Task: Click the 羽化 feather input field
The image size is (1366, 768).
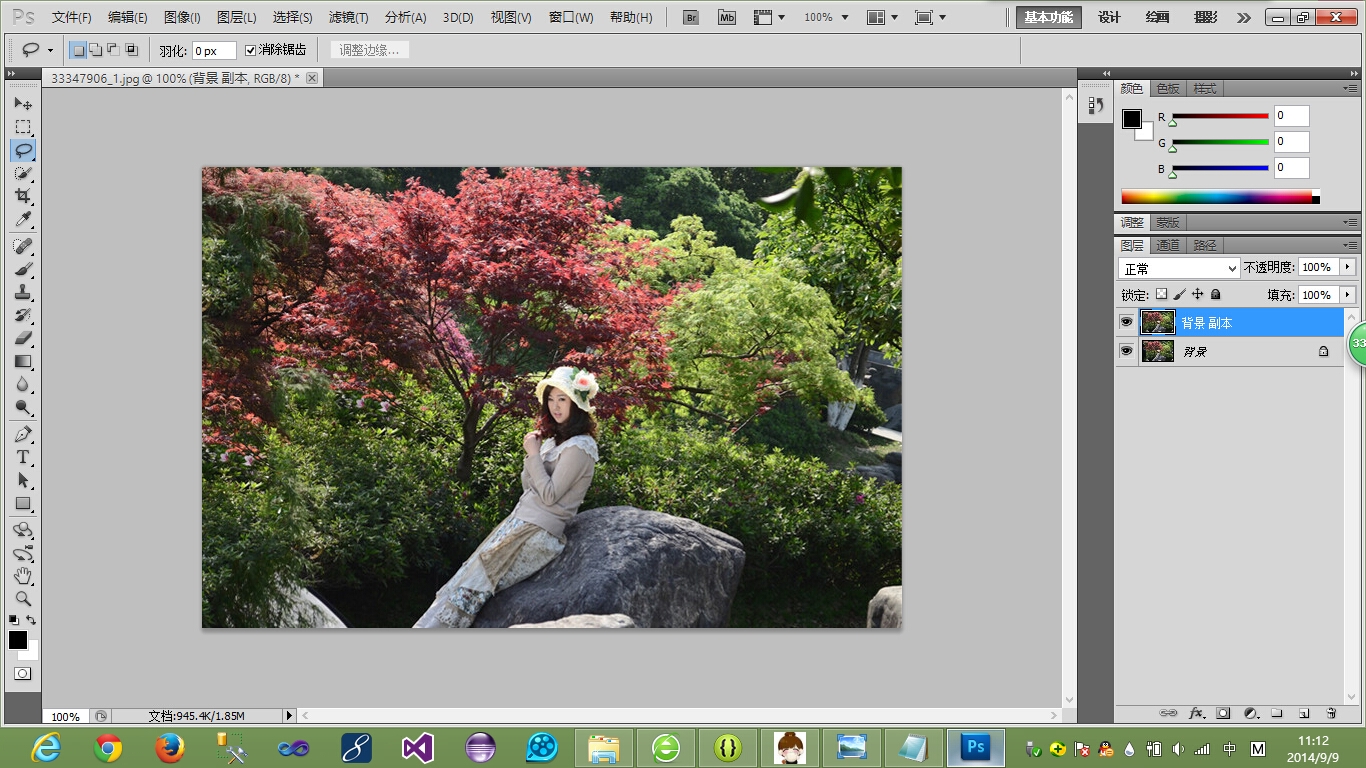Action: (214, 50)
